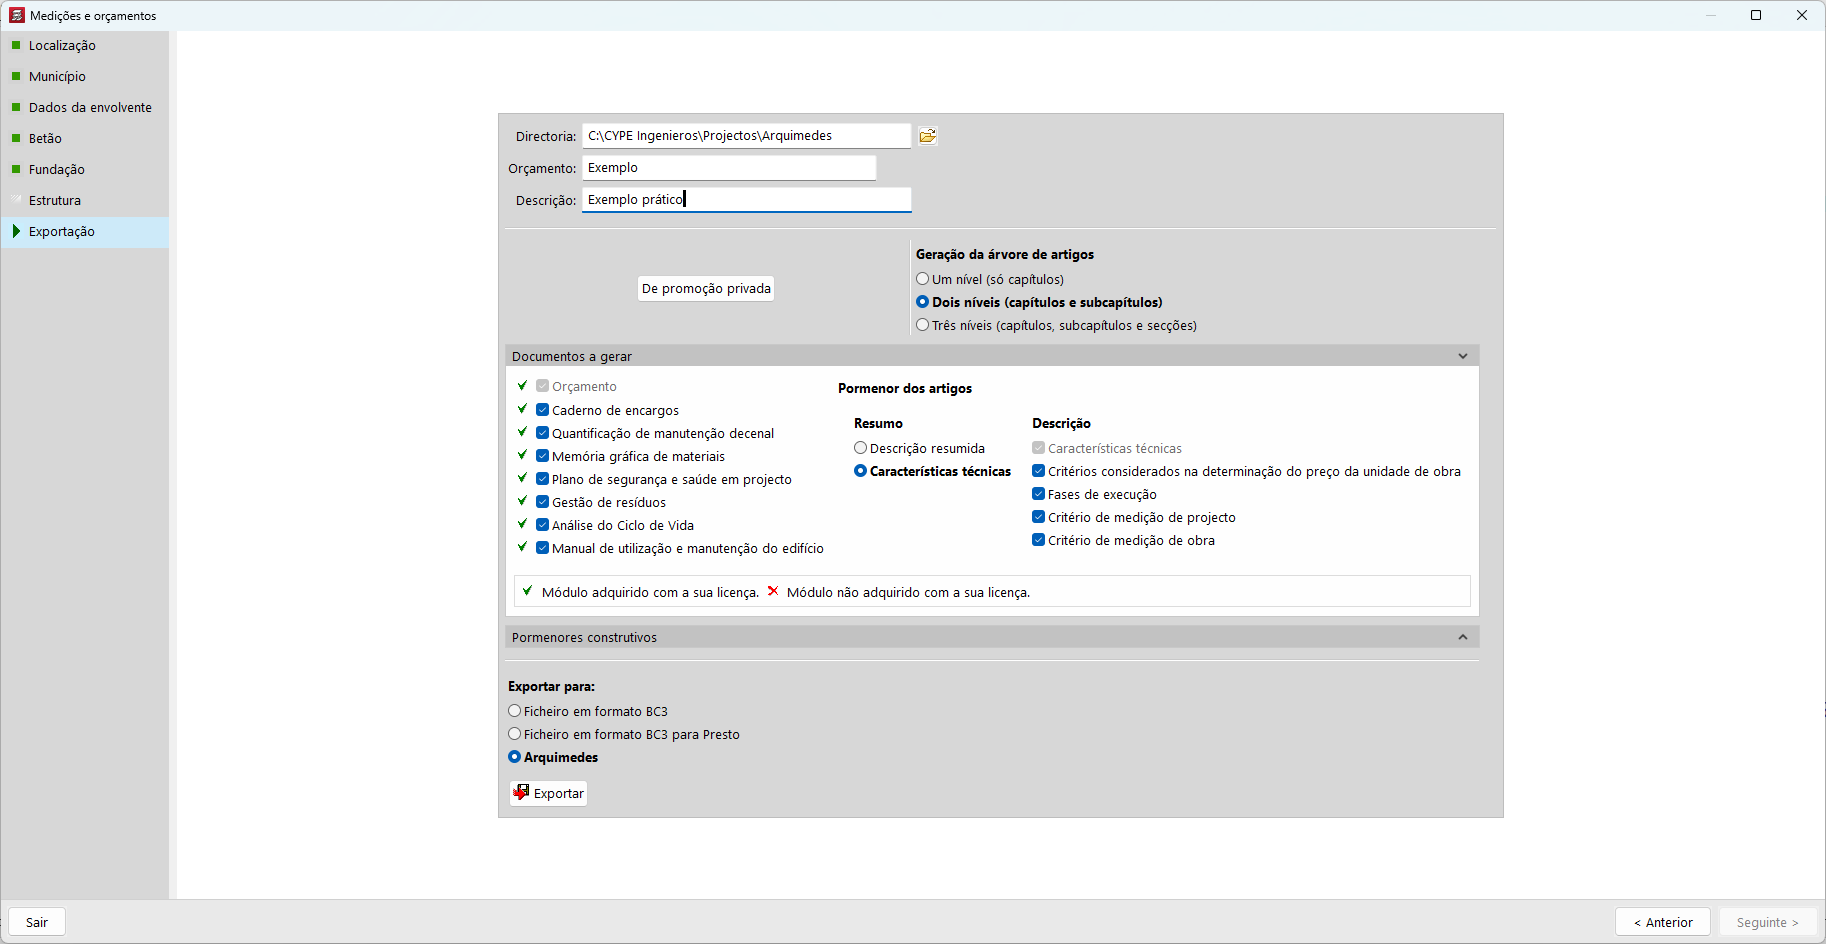Toggle Critérios considerados na determinação do preço
Image resolution: width=1826 pixels, height=944 pixels.
(x=1038, y=471)
